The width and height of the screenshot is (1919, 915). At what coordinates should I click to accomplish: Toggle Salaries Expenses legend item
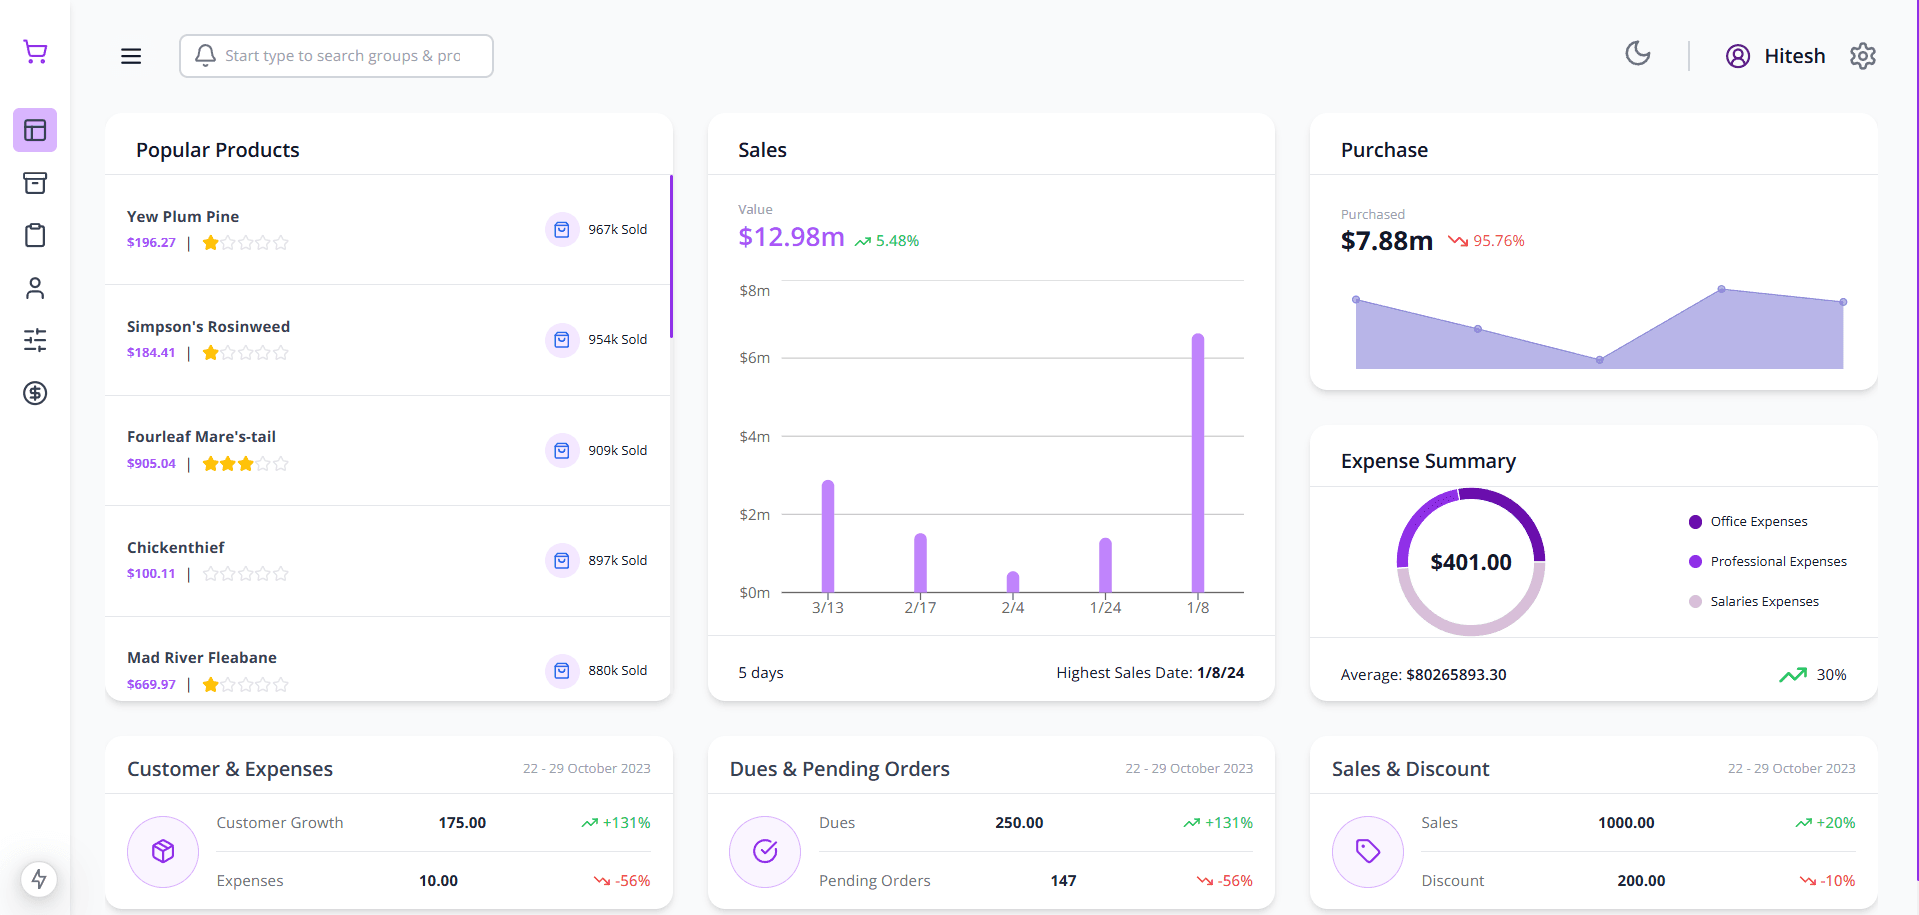[1764, 602]
